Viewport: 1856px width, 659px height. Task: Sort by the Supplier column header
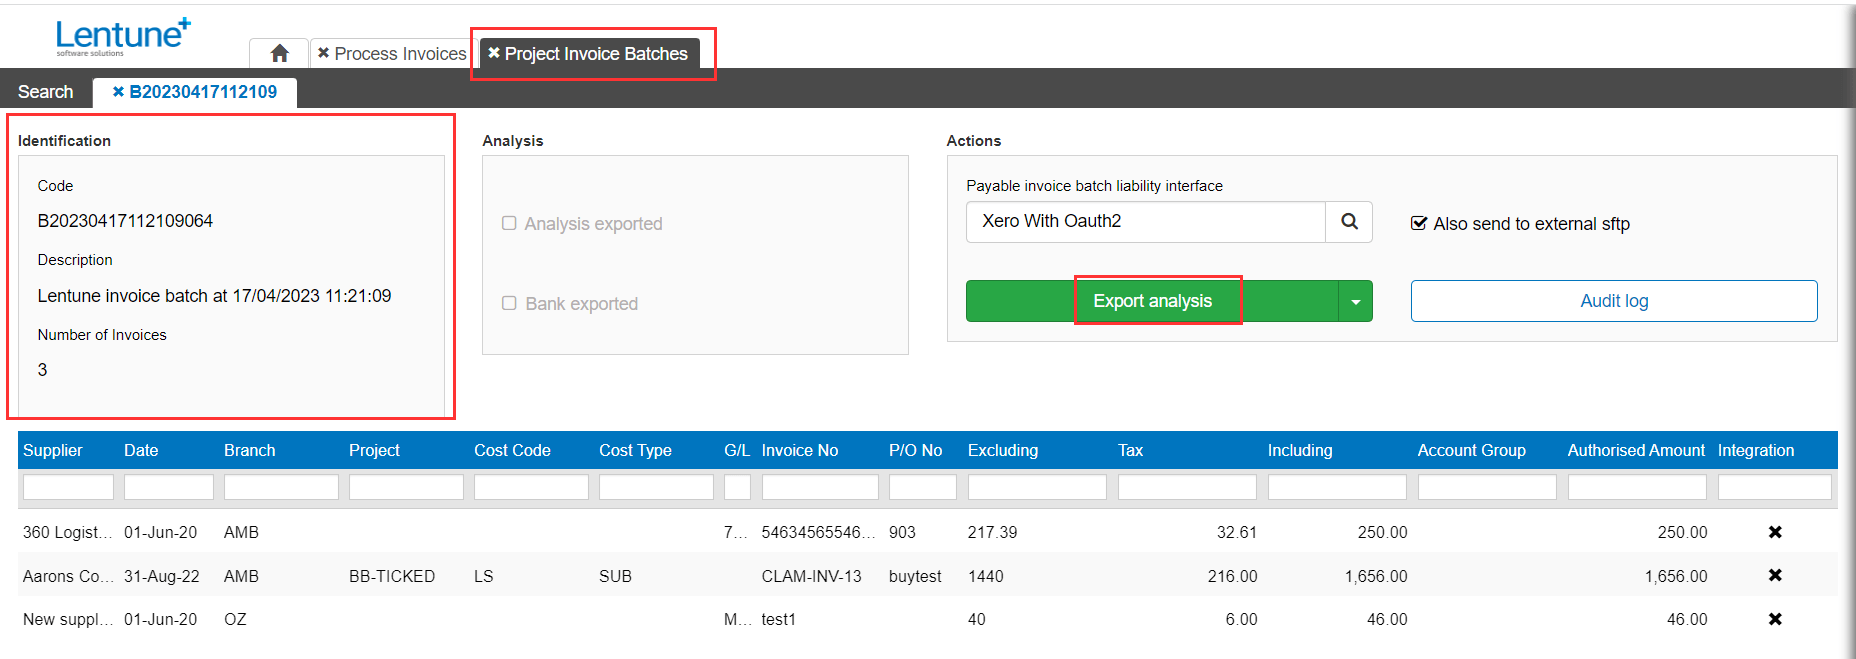click(53, 450)
